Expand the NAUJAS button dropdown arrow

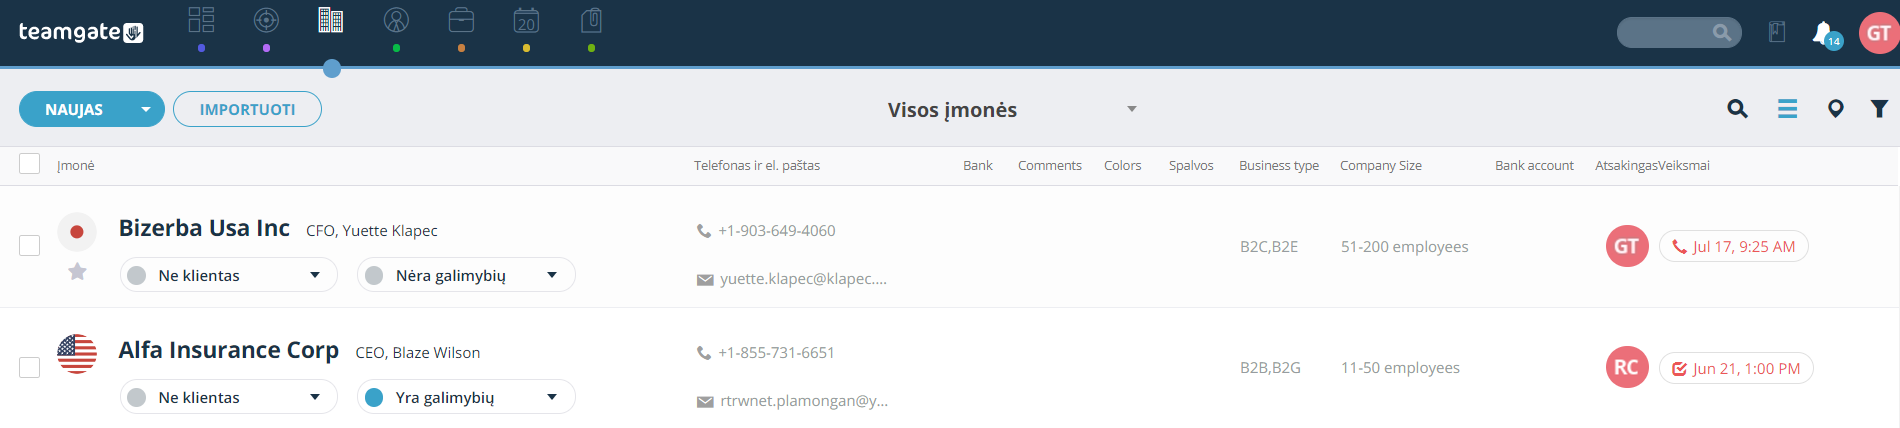[146, 109]
